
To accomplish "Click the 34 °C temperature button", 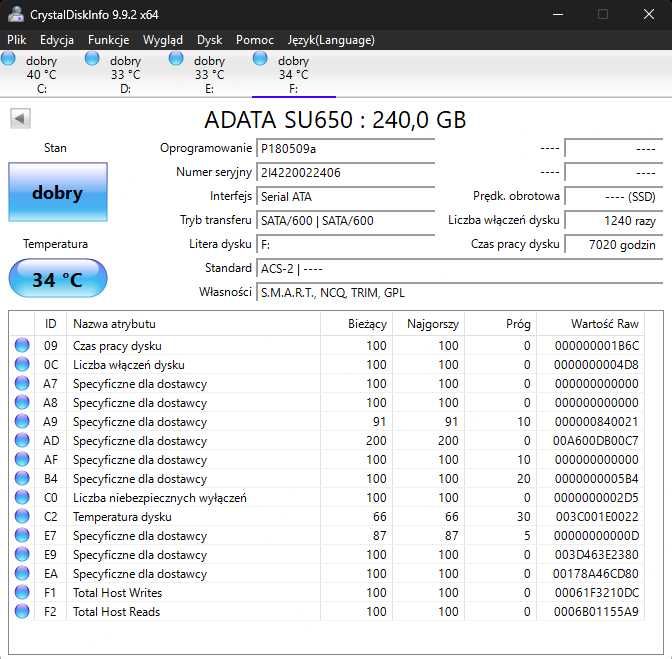I will [x=58, y=279].
